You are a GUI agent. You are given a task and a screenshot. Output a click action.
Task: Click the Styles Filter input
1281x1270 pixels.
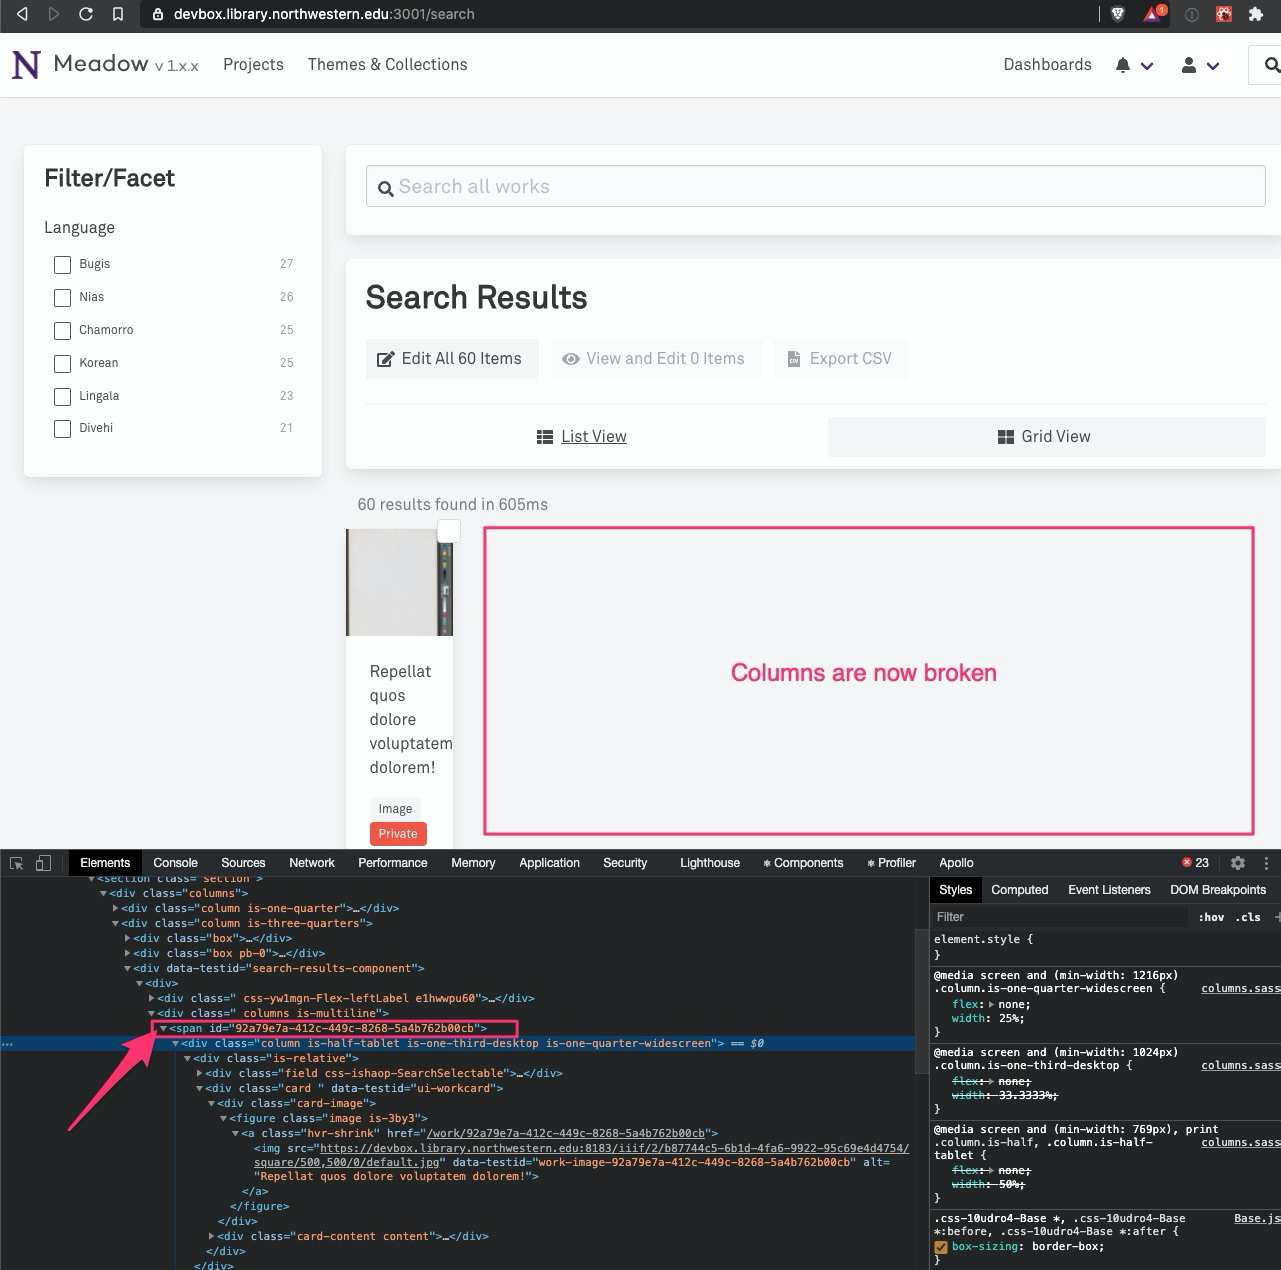pyautogui.click(x=1060, y=917)
